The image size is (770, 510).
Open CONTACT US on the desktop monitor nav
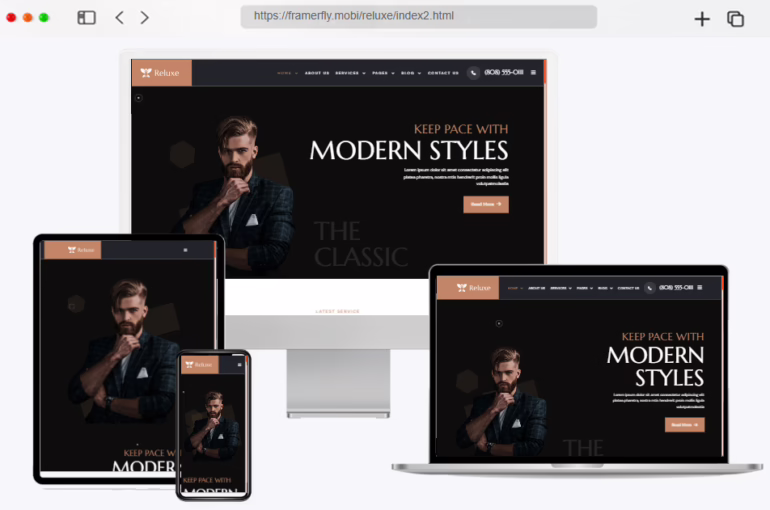pos(443,73)
